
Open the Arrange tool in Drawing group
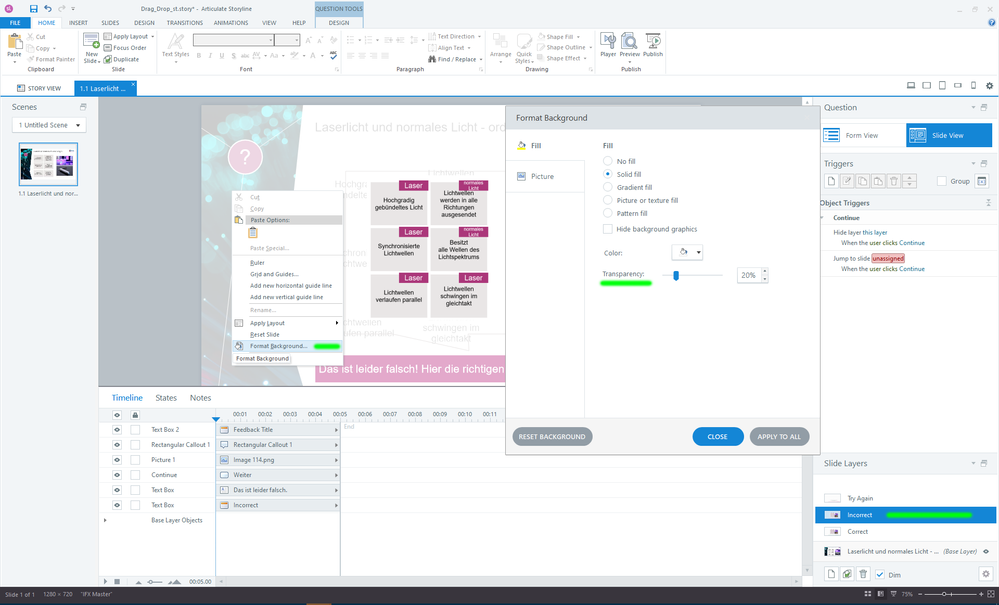click(500, 46)
